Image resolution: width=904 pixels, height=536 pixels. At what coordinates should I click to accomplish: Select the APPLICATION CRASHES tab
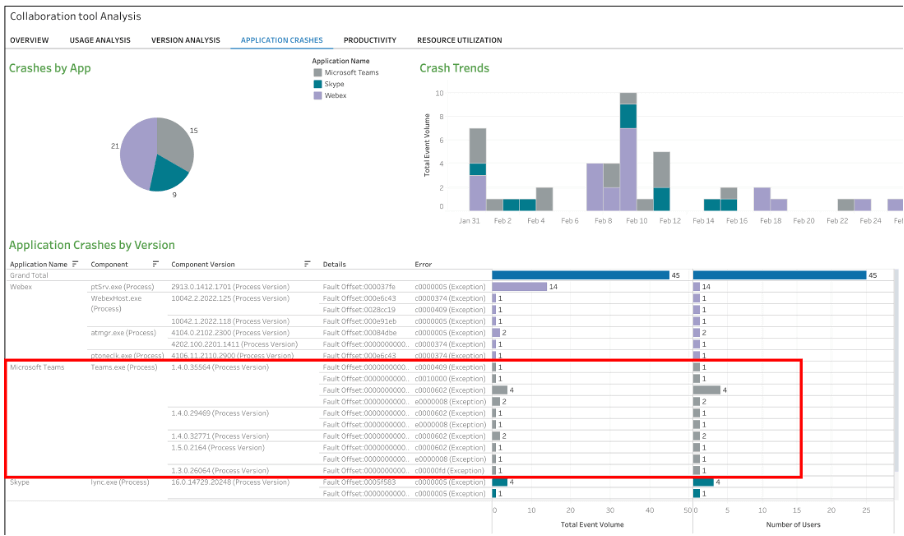pyautogui.click(x=282, y=40)
